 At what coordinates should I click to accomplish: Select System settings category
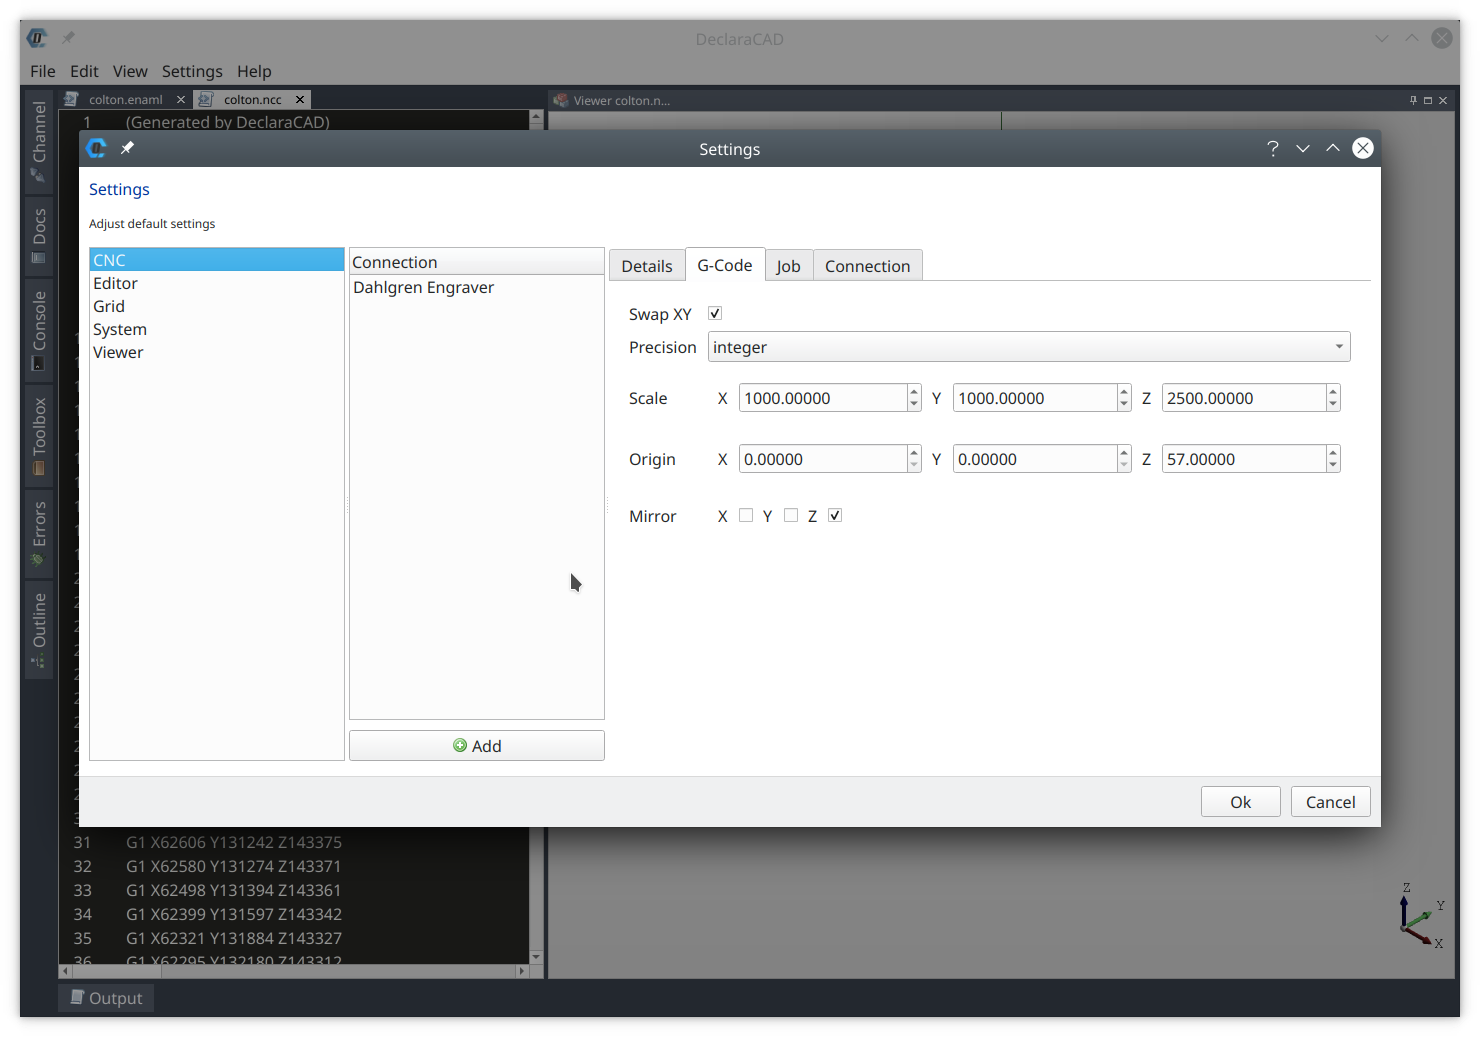[217, 329]
